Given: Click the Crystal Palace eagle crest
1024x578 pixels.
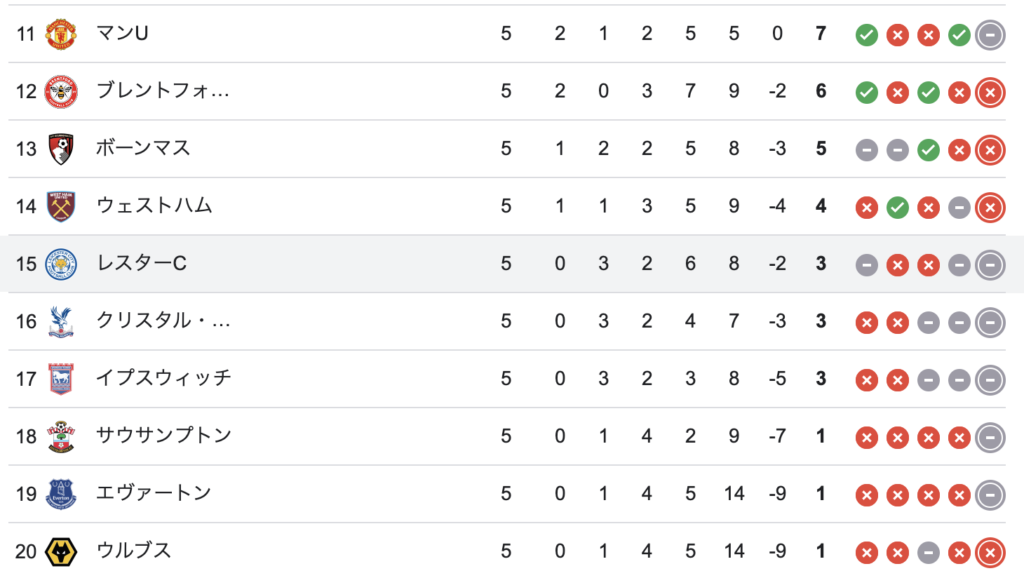Looking at the screenshot, I should (x=61, y=321).
